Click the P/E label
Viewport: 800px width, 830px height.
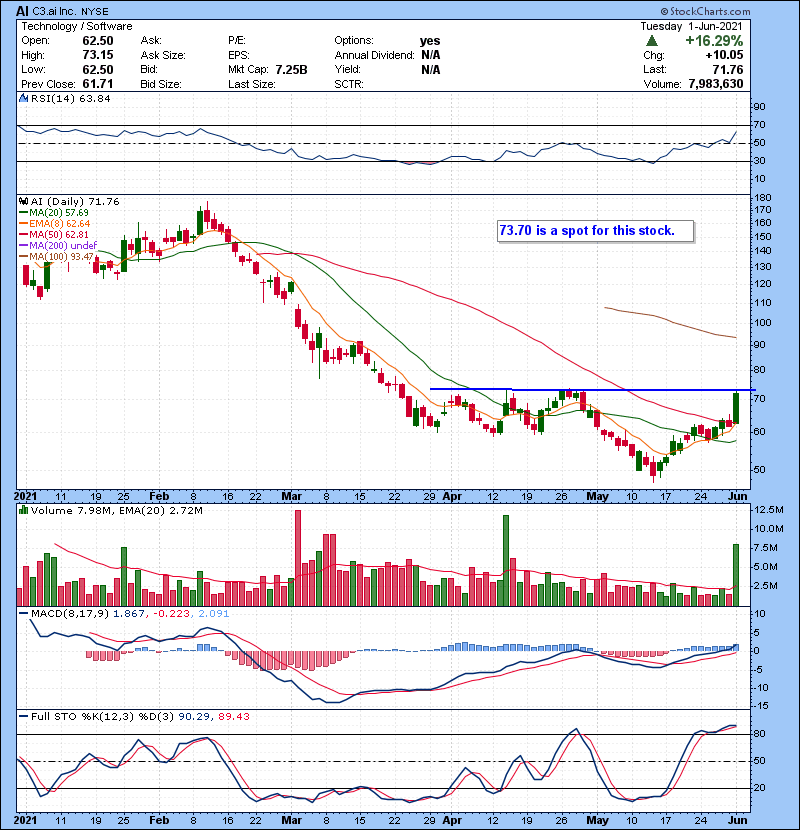coord(236,41)
